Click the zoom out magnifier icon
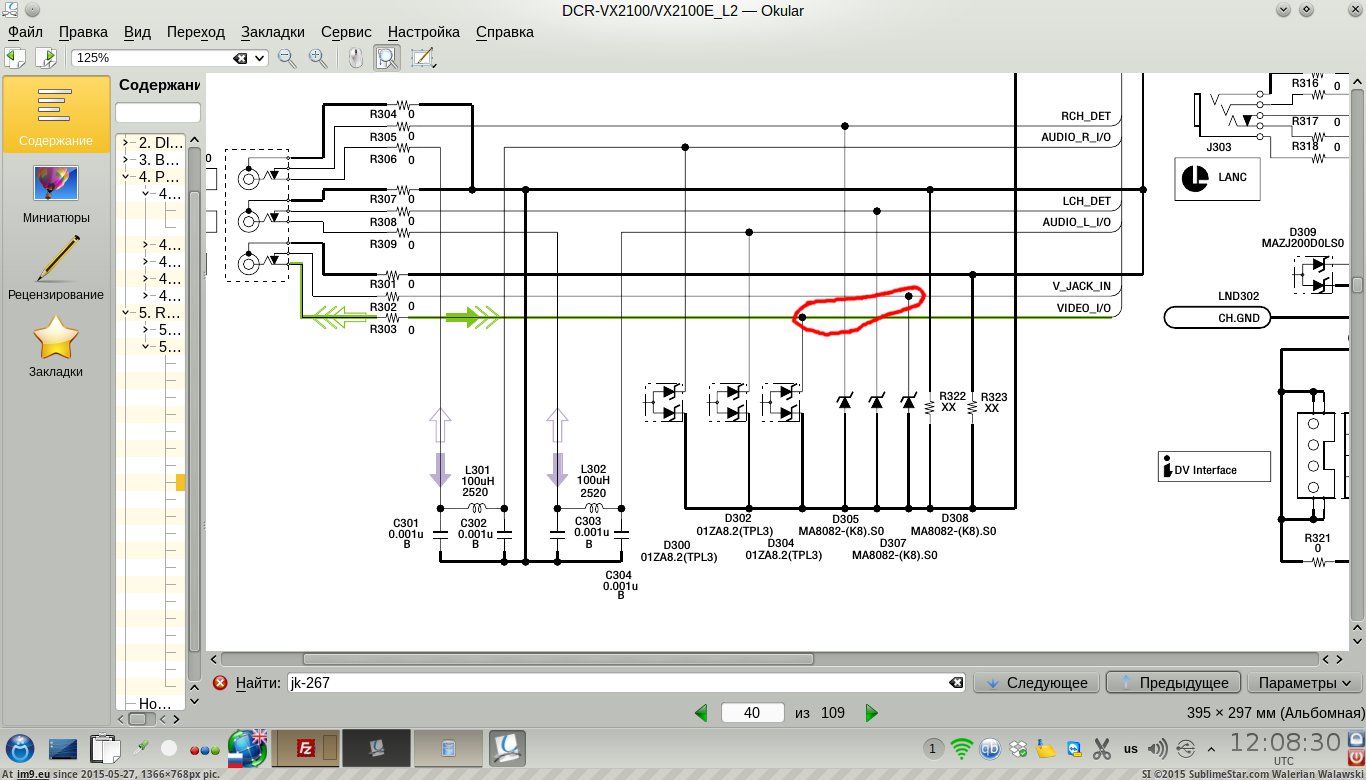 [x=287, y=58]
